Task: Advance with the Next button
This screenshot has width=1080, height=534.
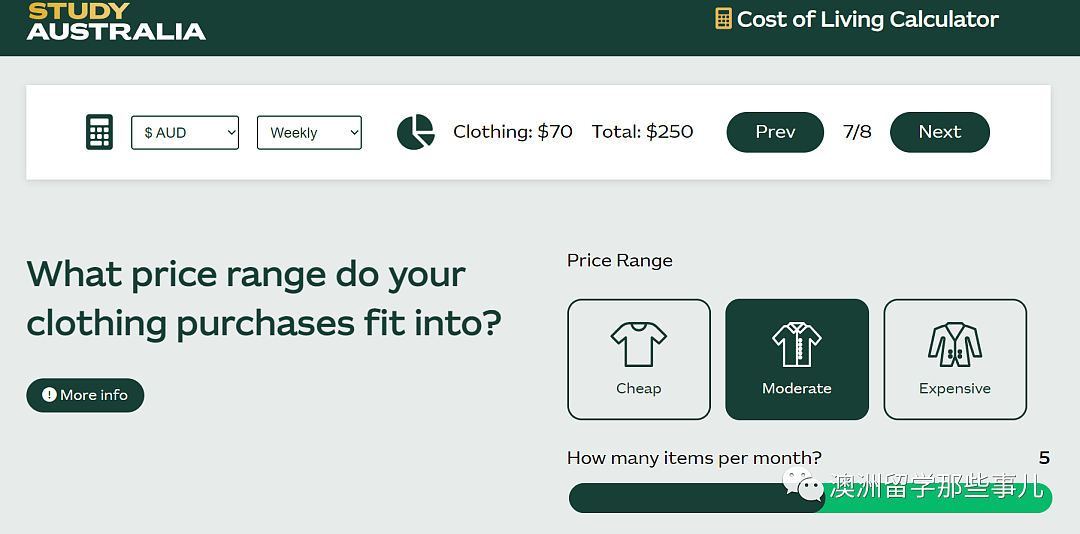Action: [x=939, y=132]
